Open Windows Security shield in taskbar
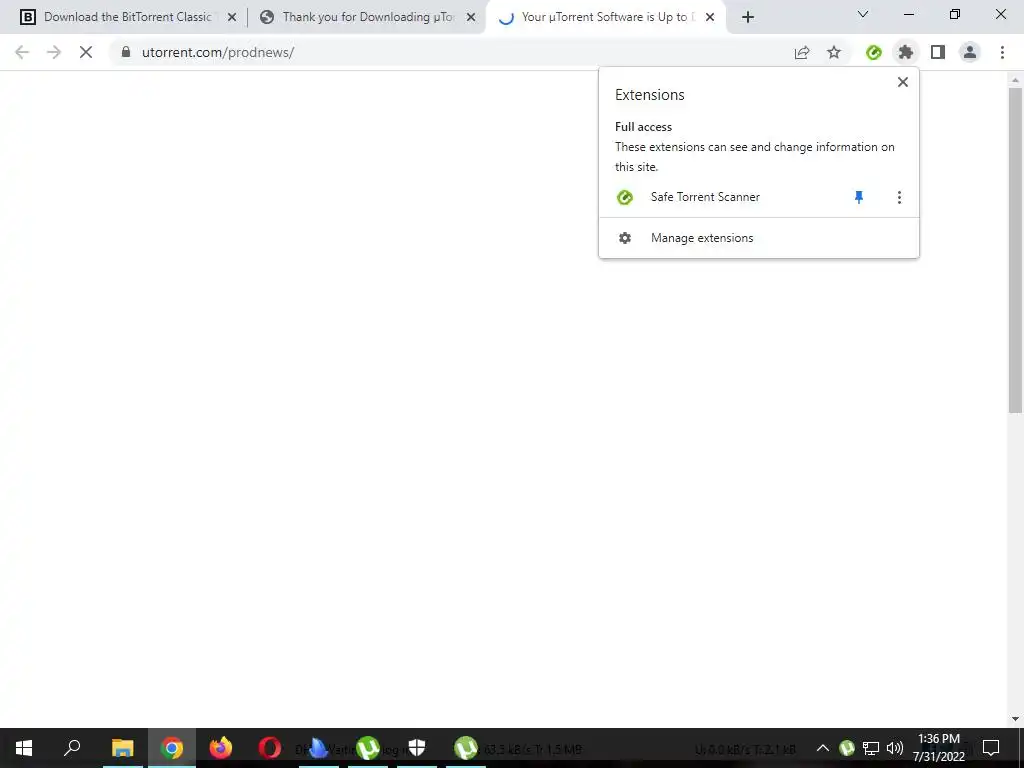Image resolution: width=1024 pixels, height=768 pixels. [417, 748]
